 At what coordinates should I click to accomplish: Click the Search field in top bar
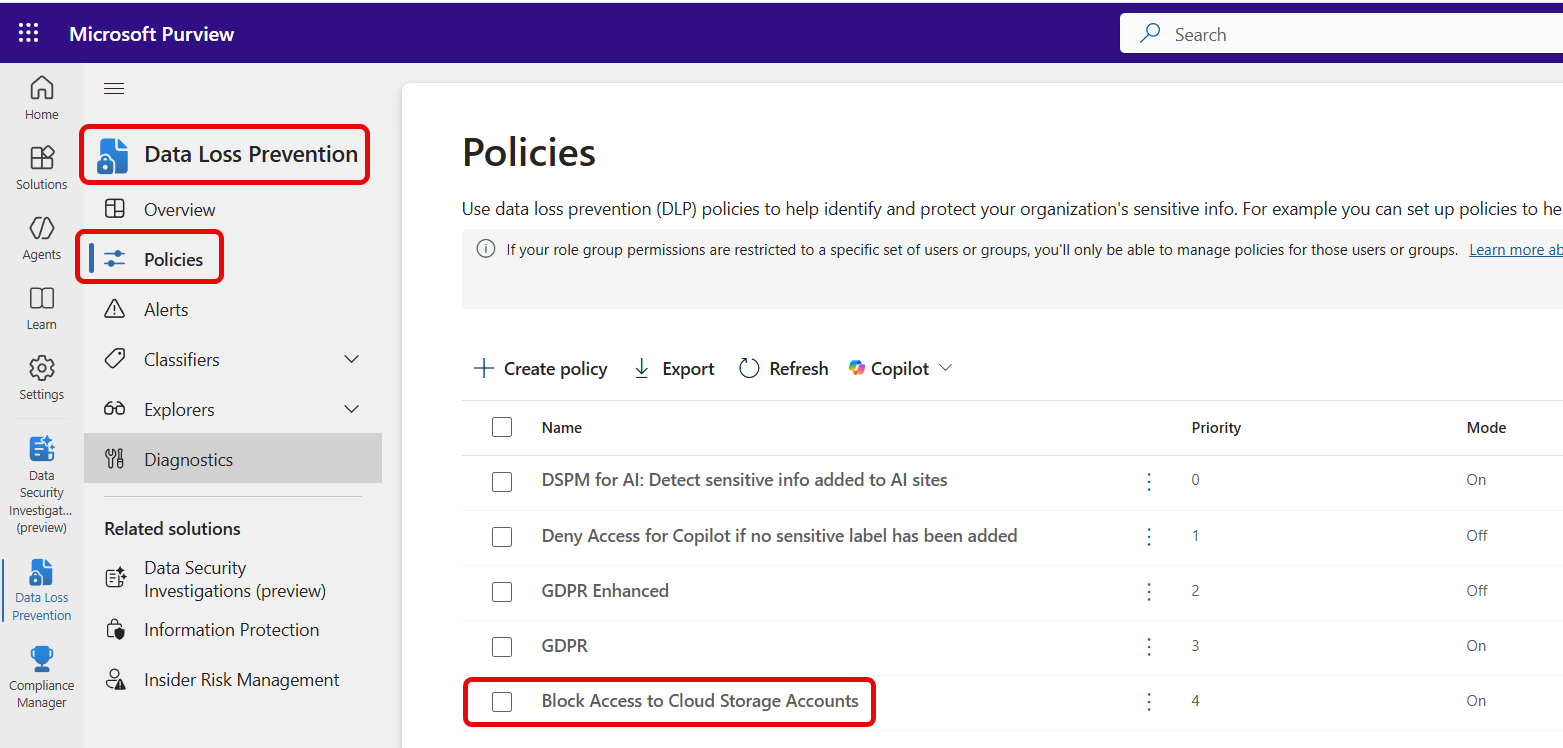[1300, 33]
